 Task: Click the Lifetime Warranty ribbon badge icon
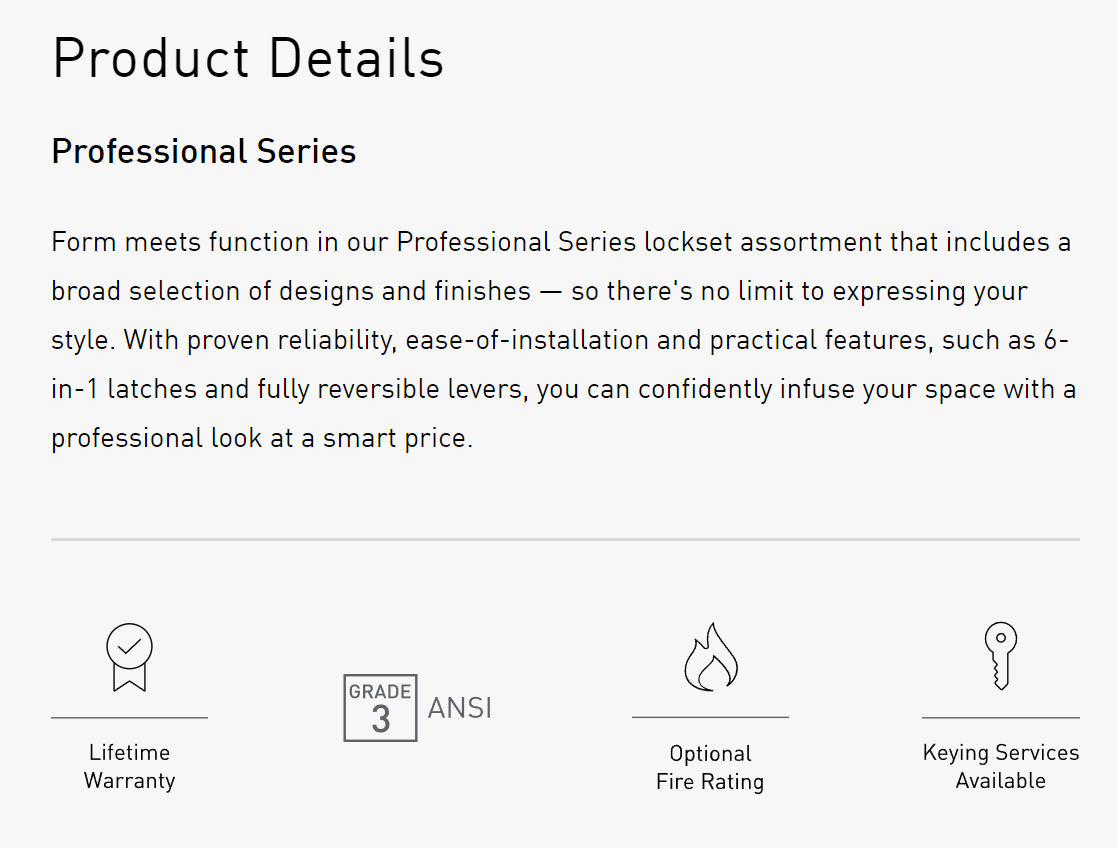(x=130, y=657)
